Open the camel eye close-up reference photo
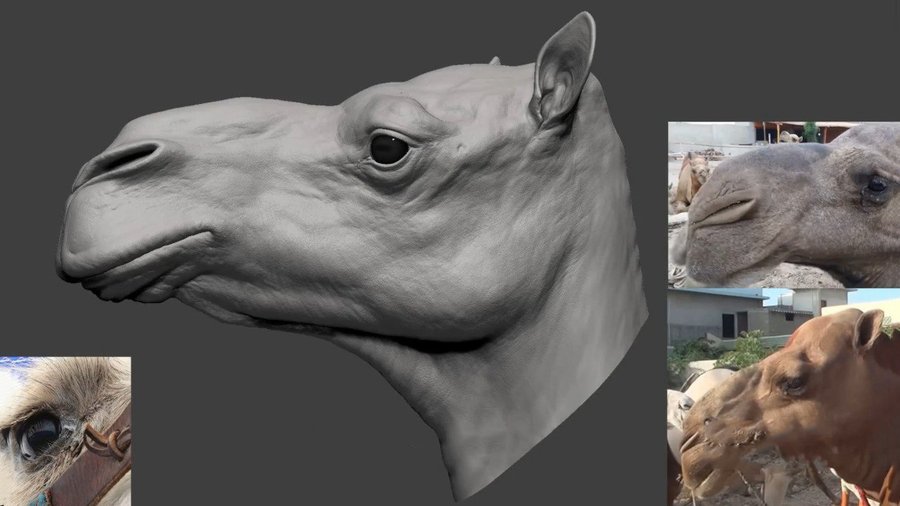The image size is (900, 506). 65,431
